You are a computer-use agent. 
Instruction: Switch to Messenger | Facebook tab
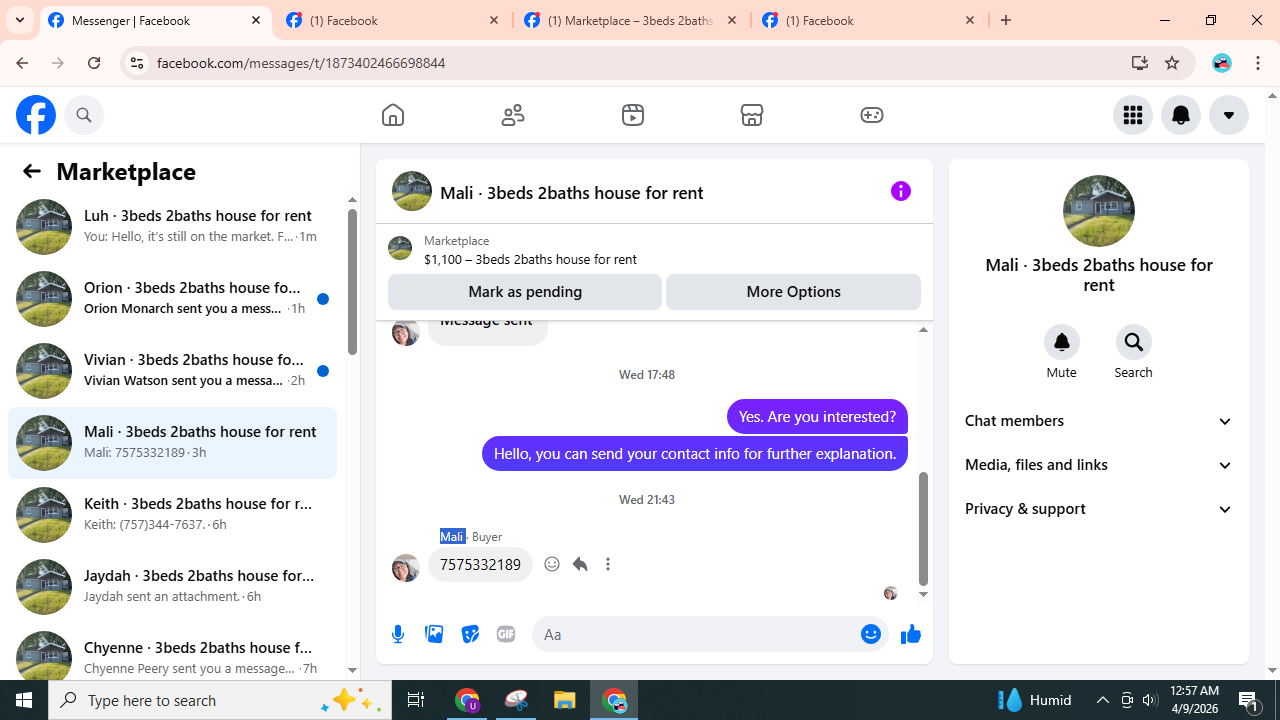[156, 20]
